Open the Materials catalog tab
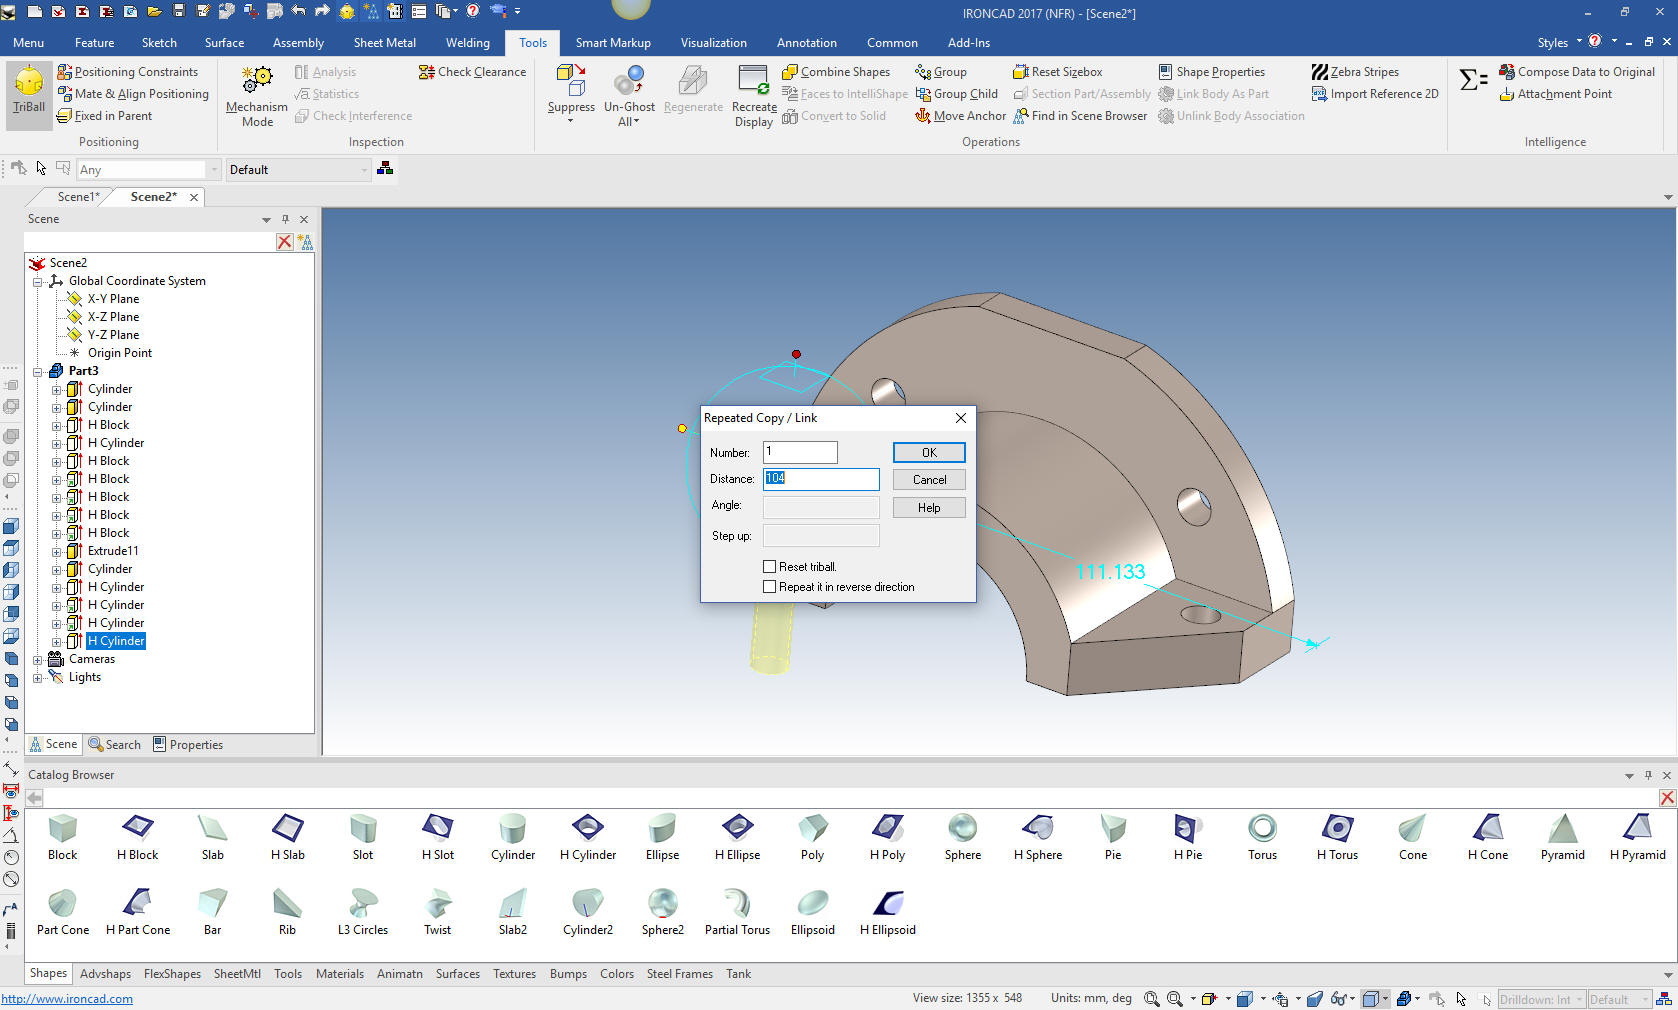This screenshot has width=1678, height=1010. tap(339, 974)
